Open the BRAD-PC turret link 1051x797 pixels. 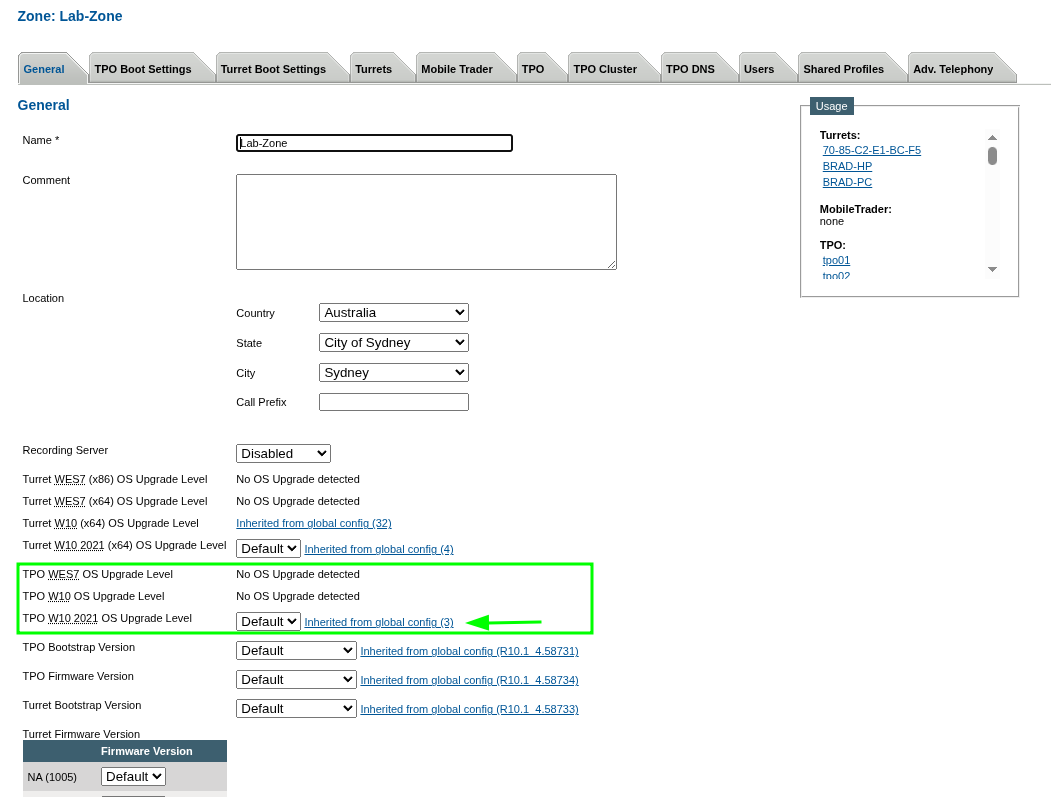[847, 182]
